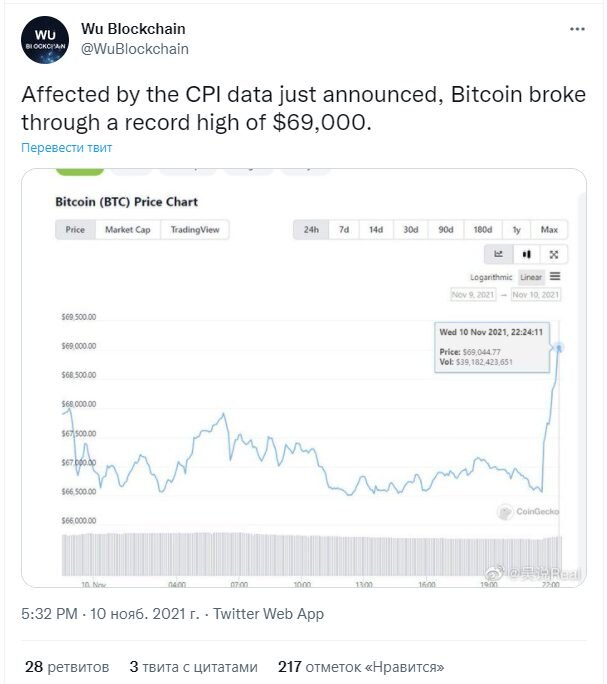Select the 7d time range
The width and height of the screenshot is (607, 684).
point(344,229)
